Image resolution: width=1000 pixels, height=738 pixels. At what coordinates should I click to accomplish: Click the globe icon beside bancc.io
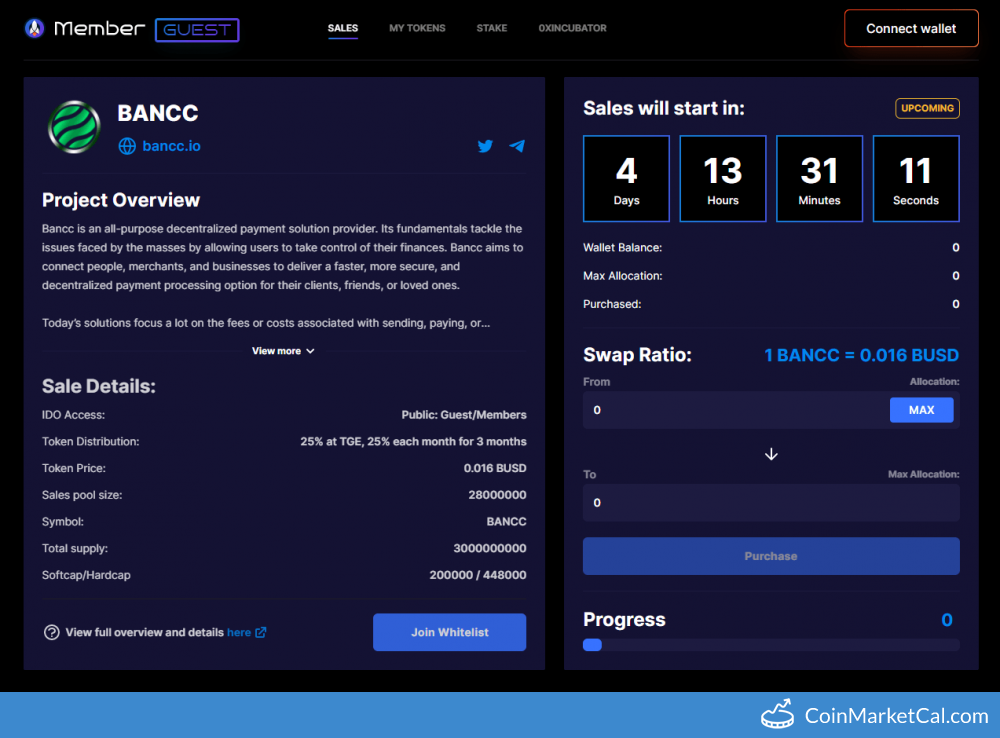pos(127,146)
